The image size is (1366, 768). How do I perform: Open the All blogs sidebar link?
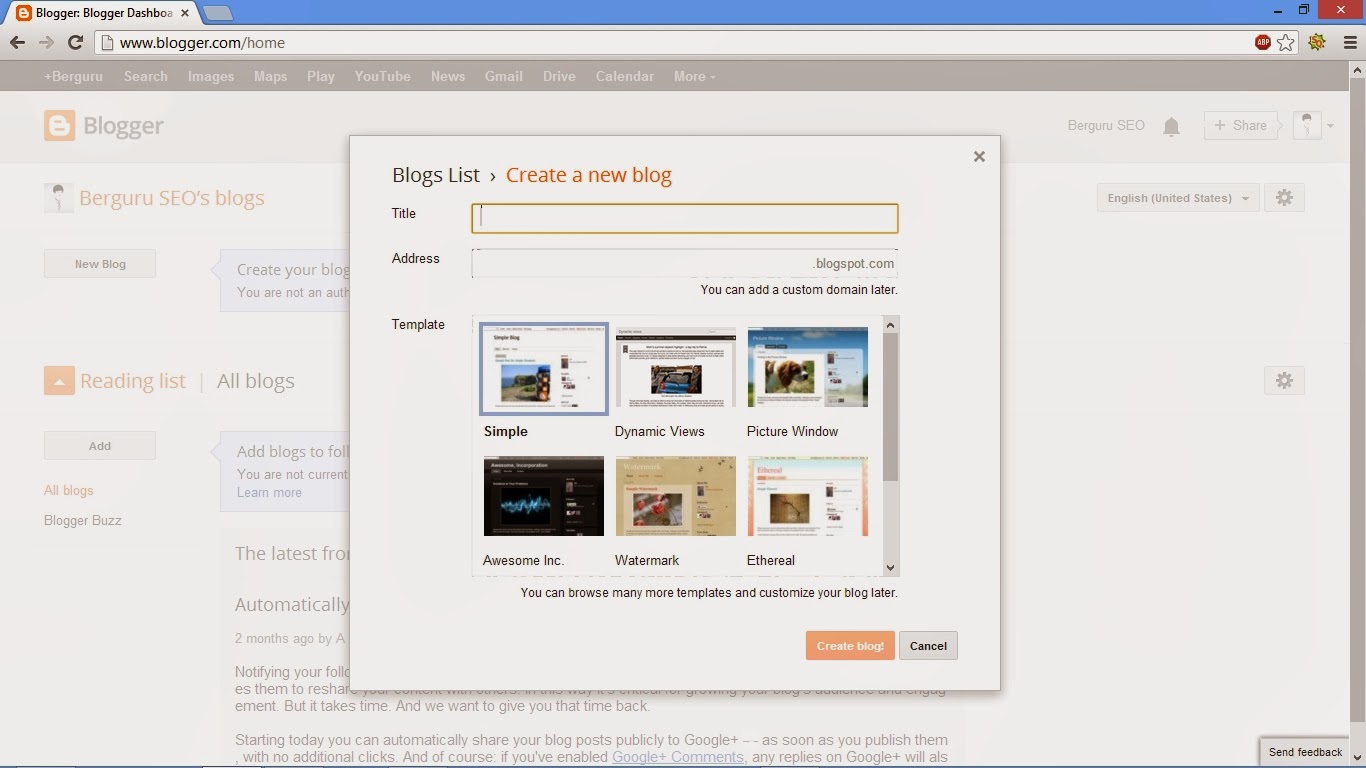point(69,491)
